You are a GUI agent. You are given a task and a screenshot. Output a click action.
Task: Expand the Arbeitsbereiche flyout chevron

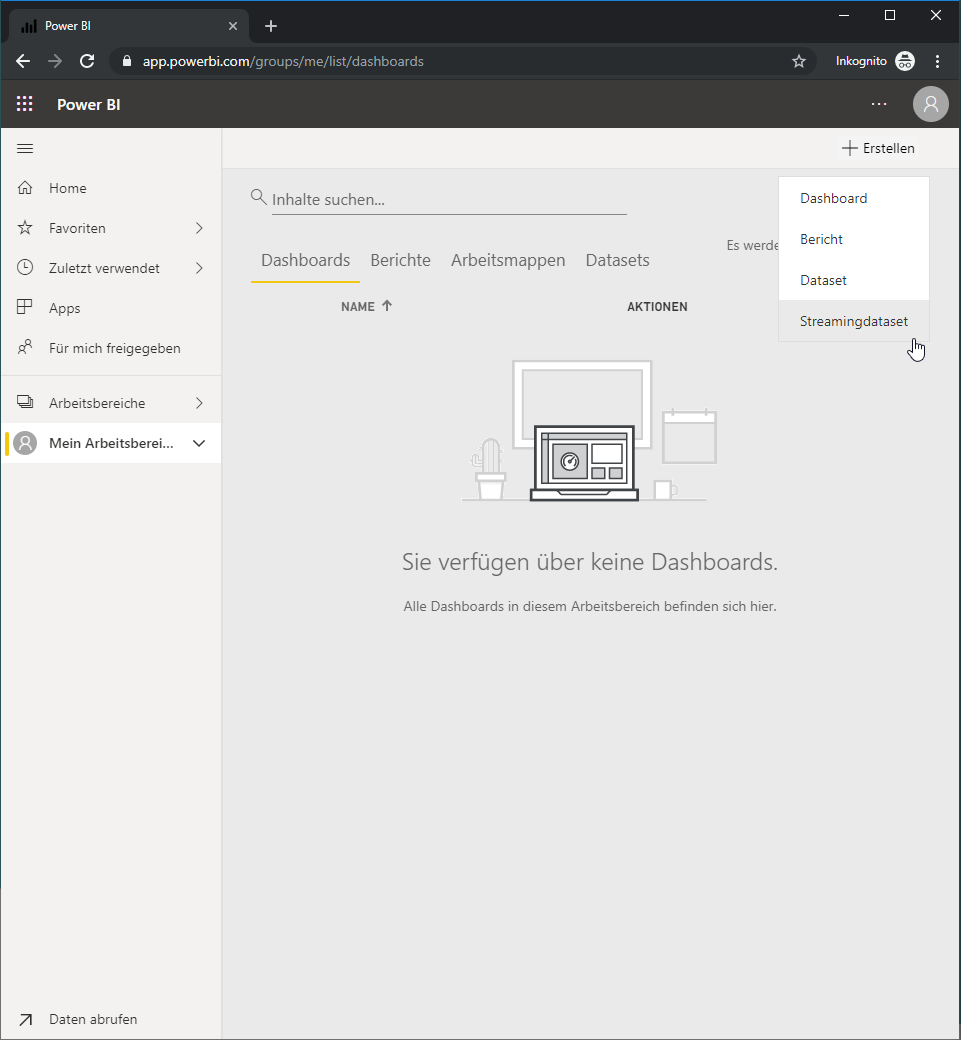tap(199, 403)
